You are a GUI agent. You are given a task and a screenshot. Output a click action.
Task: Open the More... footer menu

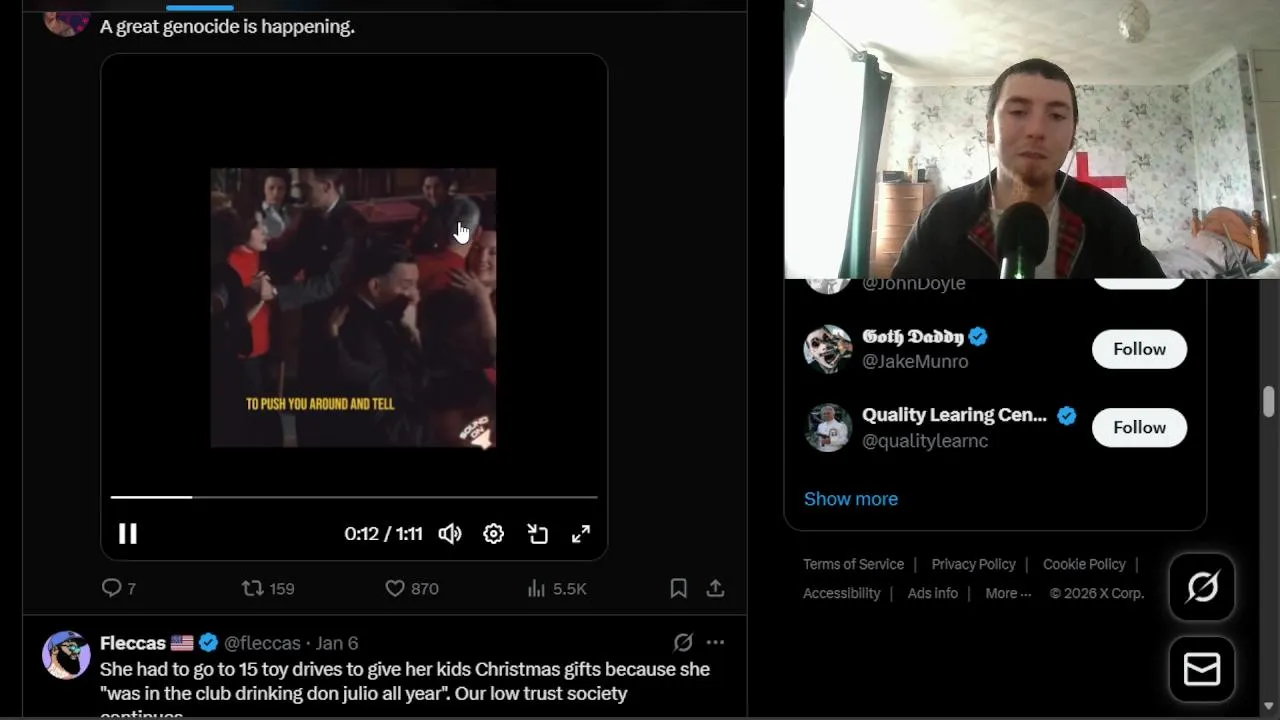pyautogui.click(x=1008, y=593)
